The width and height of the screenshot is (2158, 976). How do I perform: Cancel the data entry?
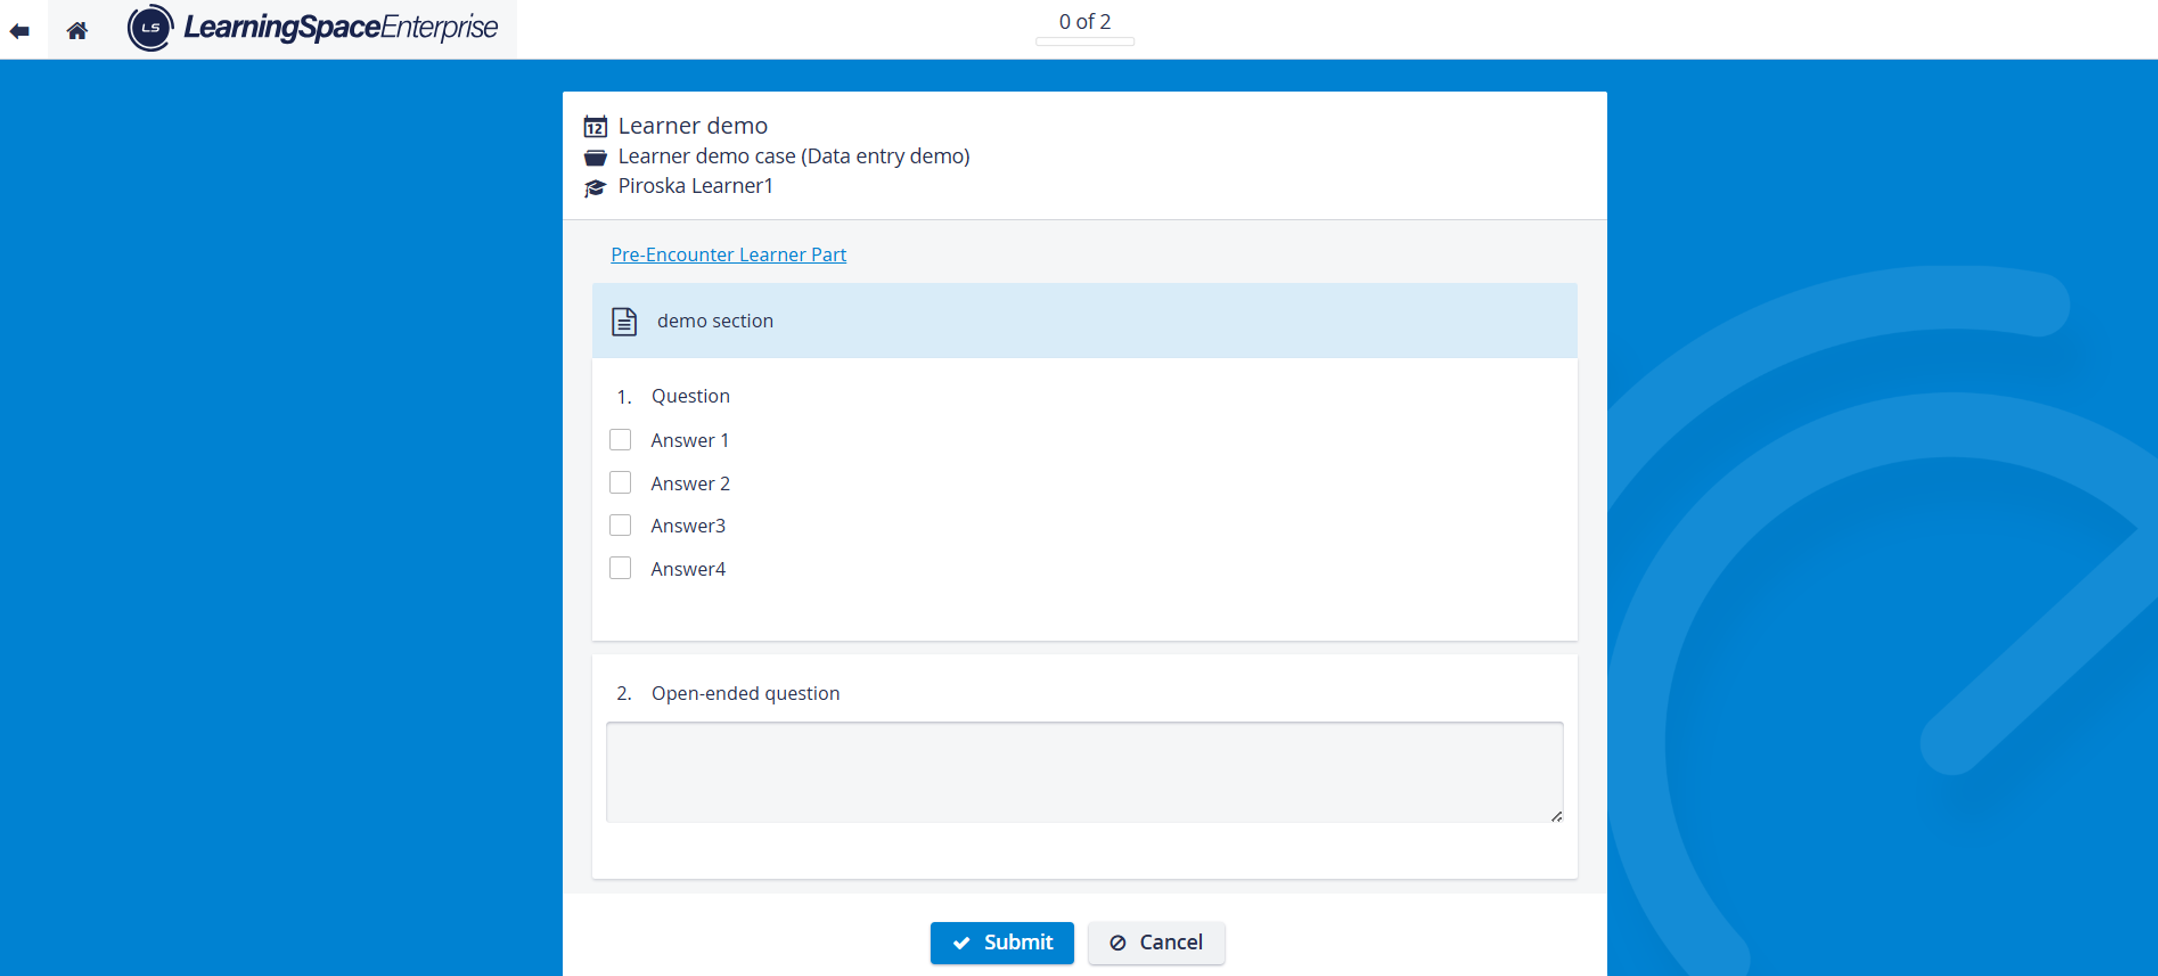[x=1156, y=943]
